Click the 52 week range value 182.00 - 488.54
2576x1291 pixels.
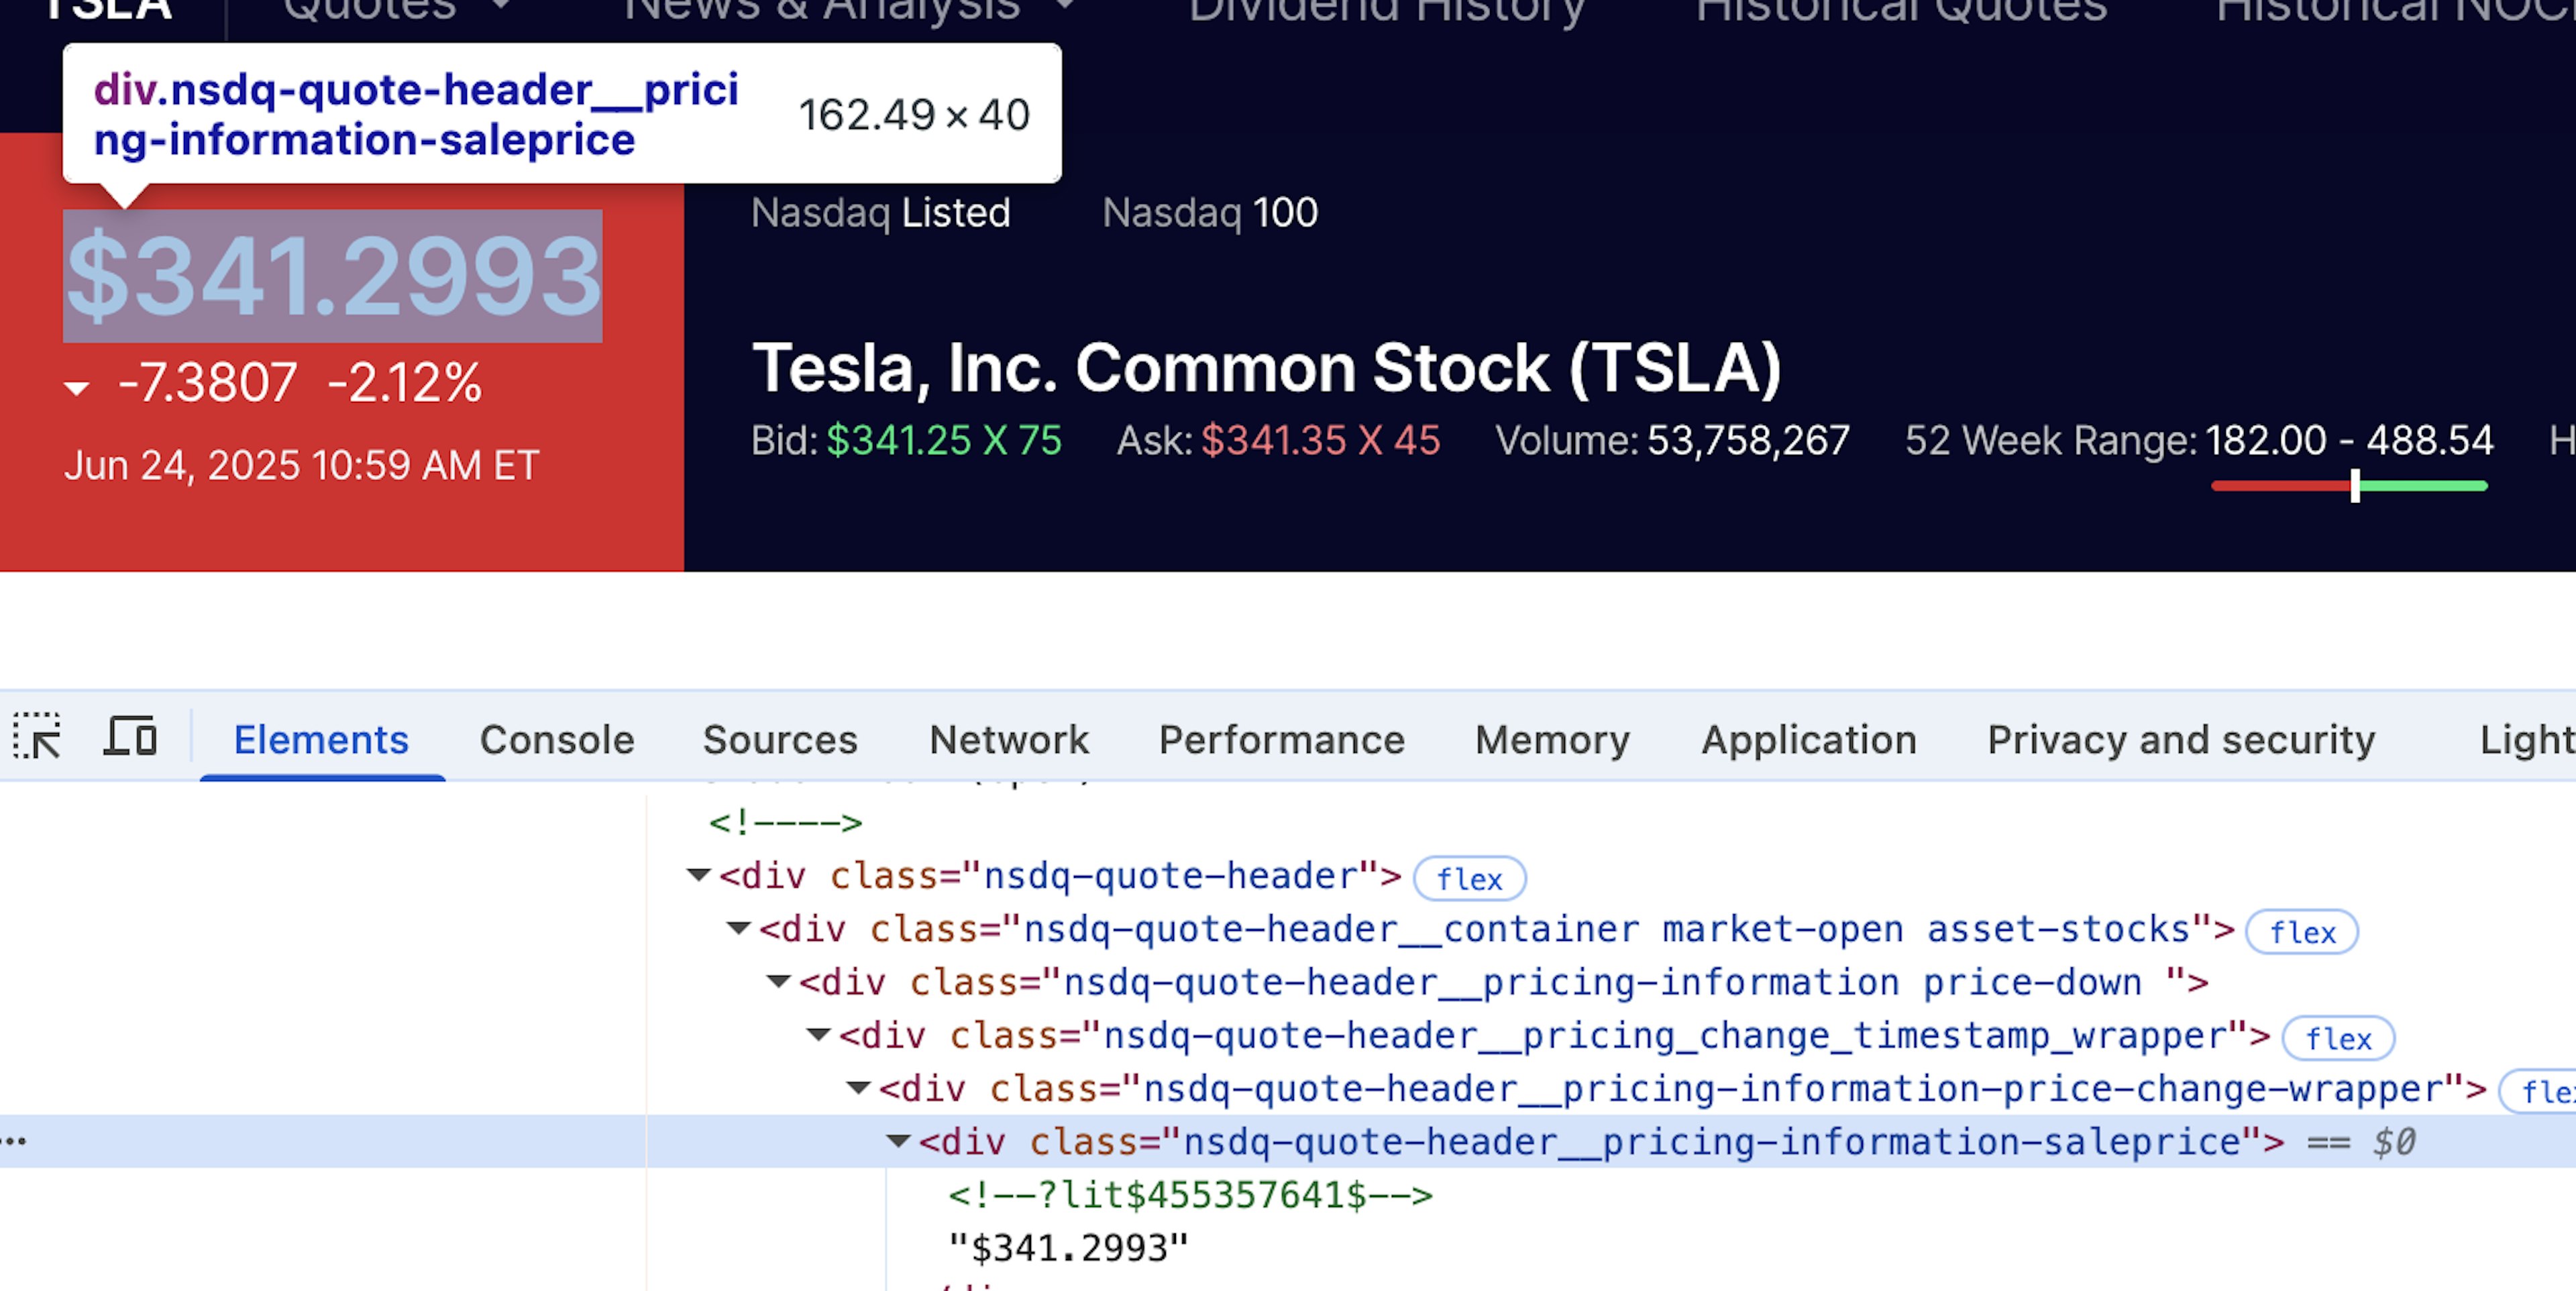tap(2349, 441)
